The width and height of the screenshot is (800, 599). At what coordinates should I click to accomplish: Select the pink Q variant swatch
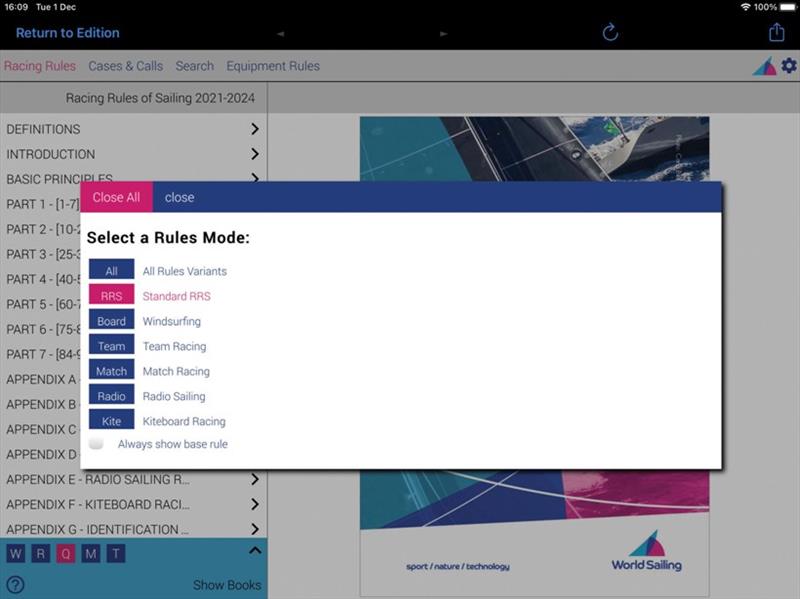[x=66, y=554]
